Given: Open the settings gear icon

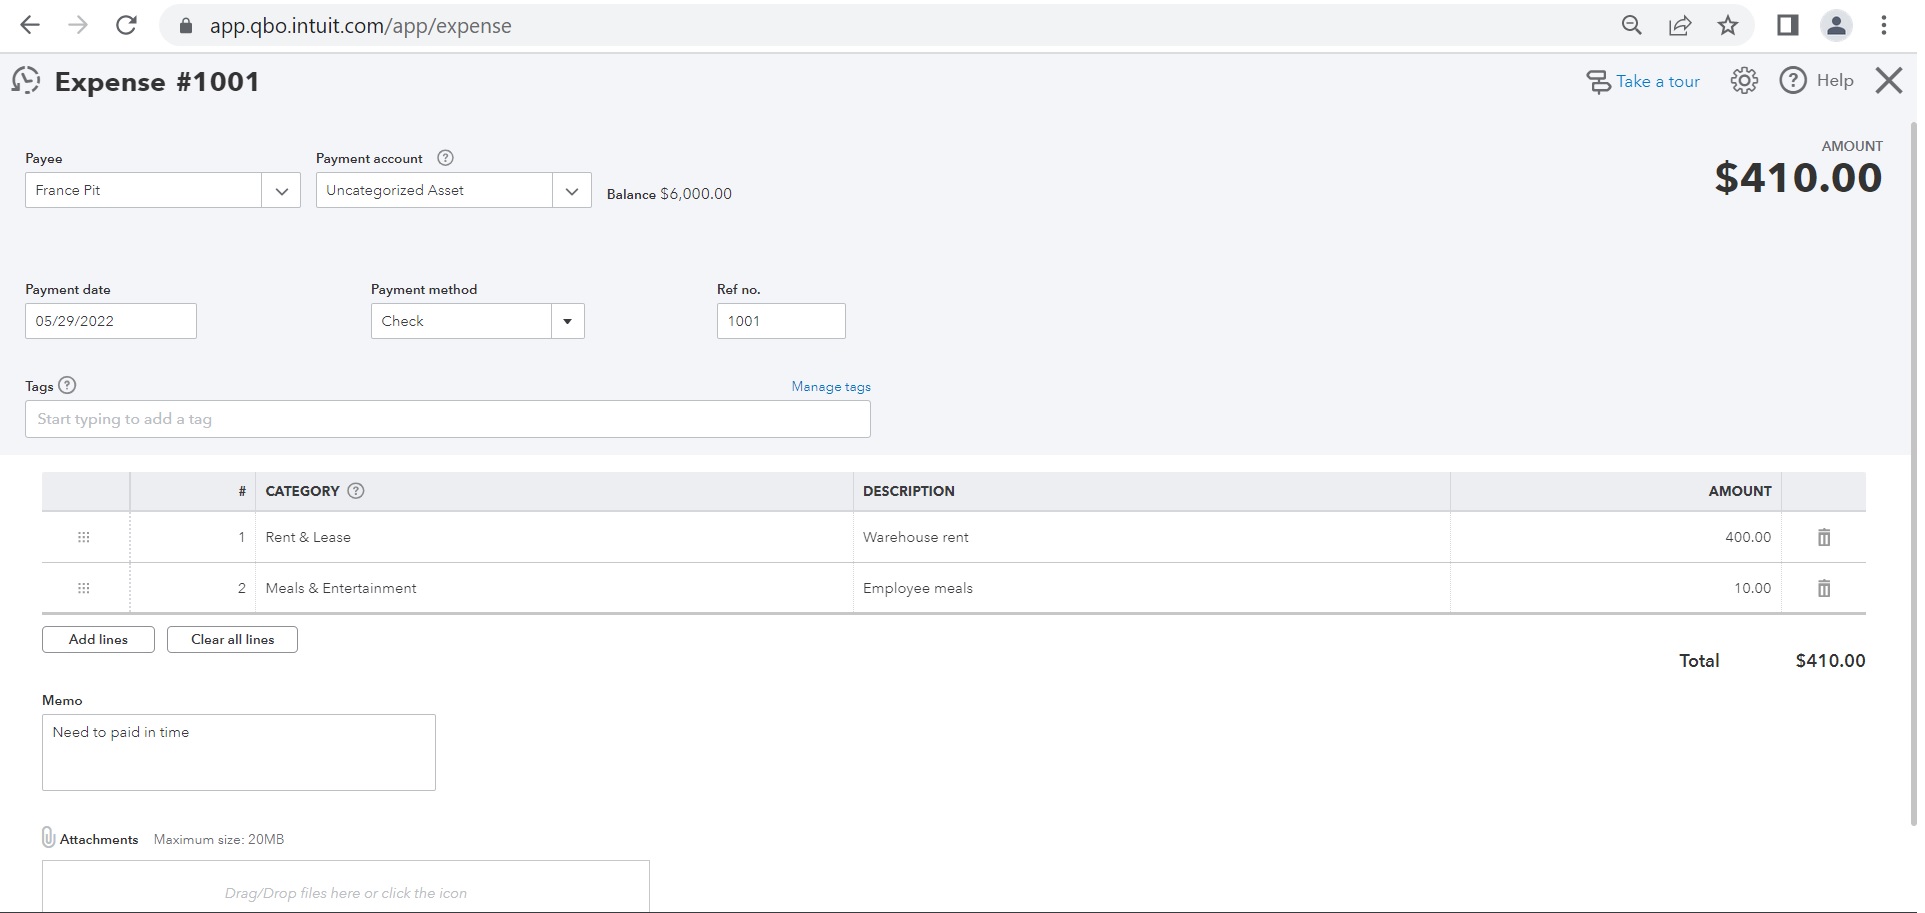Looking at the screenshot, I should point(1743,81).
